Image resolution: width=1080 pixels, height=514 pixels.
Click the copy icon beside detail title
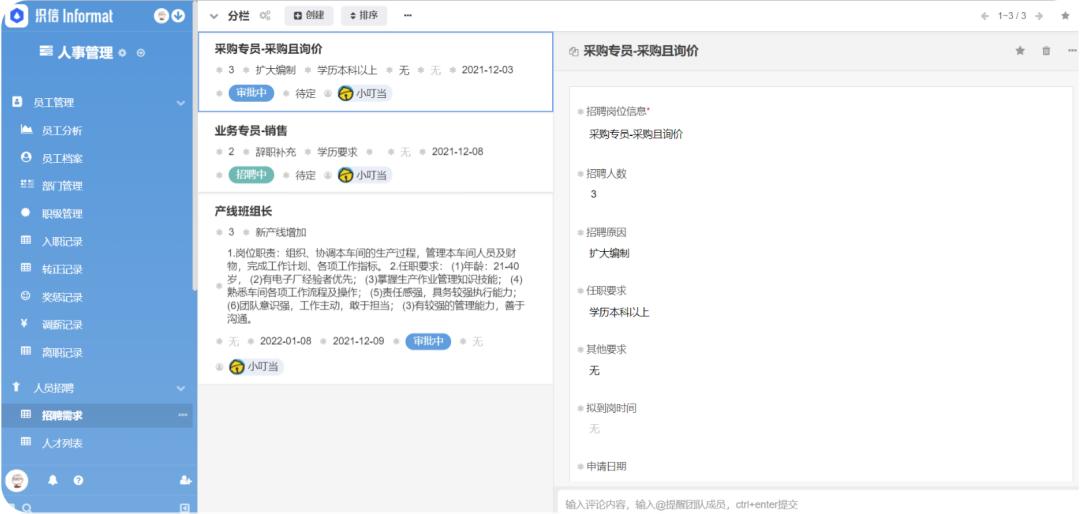(x=573, y=52)
